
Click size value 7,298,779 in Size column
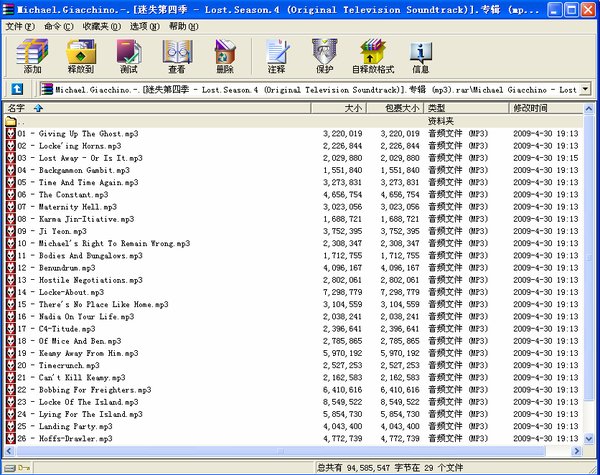tap(342, 292)
